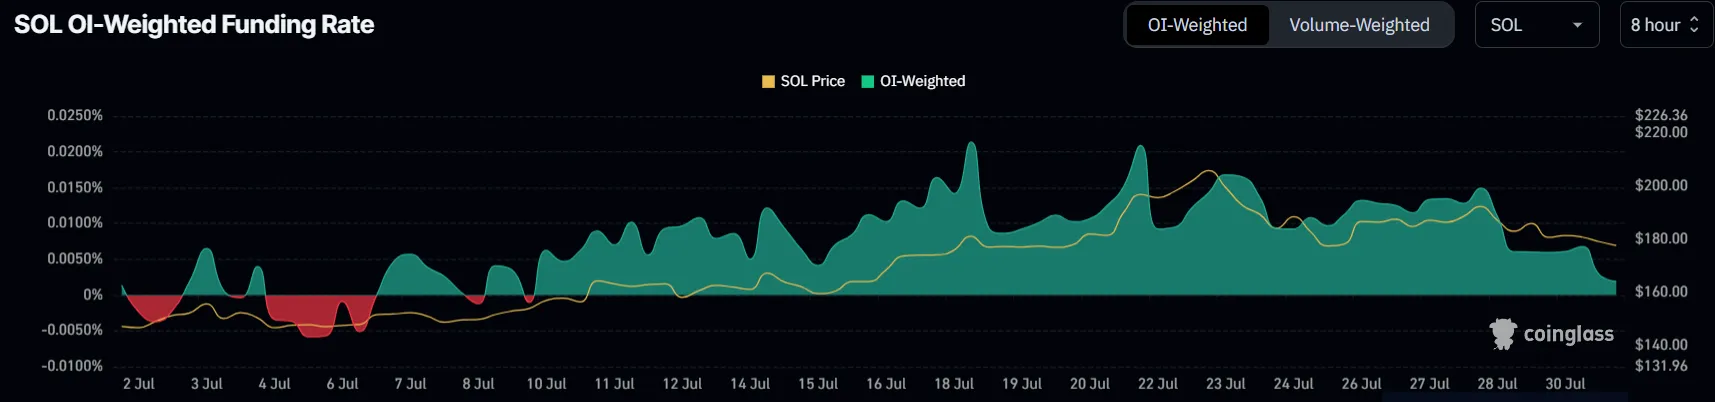Screen dimensions: 1715x402
Task: Click the $220.00 price axis label
Action: click(1661, 132)
